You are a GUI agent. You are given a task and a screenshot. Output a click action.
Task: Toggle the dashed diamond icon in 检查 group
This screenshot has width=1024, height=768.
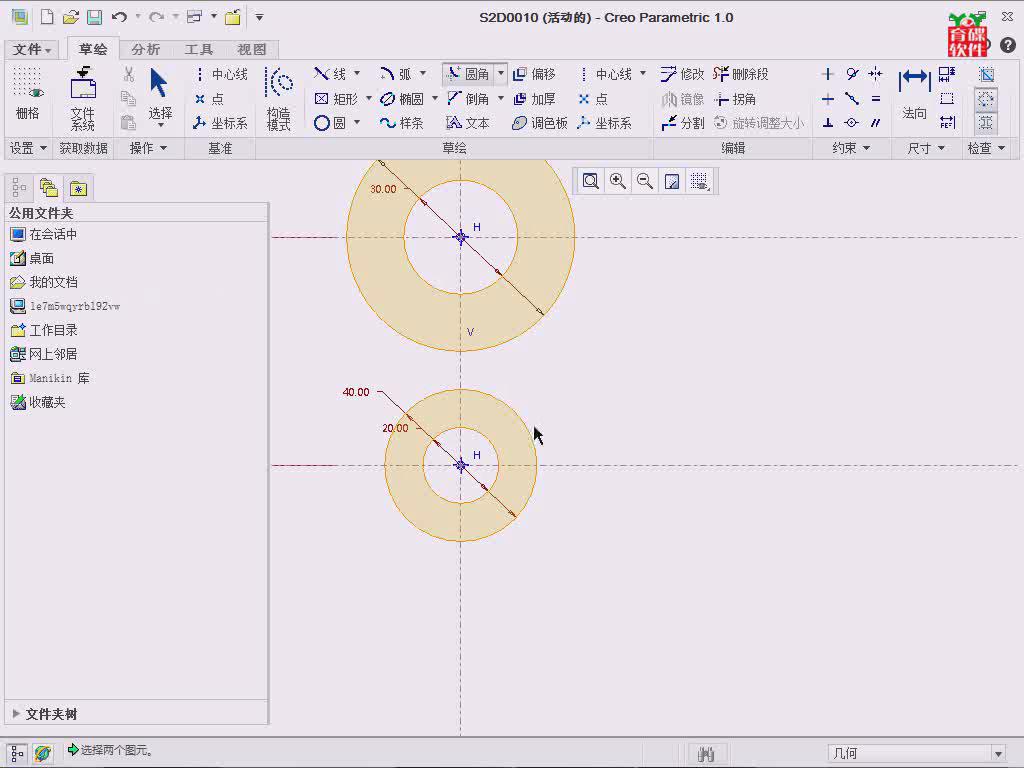pyautogui.click(x=986, y=99)
